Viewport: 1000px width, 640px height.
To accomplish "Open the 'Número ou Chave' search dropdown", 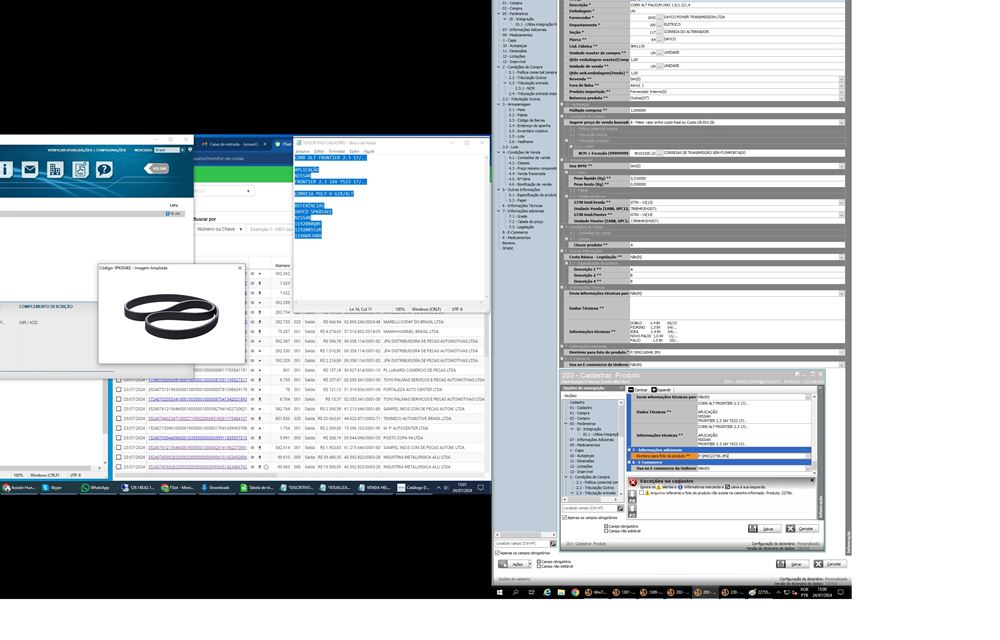I will [219, 229].
